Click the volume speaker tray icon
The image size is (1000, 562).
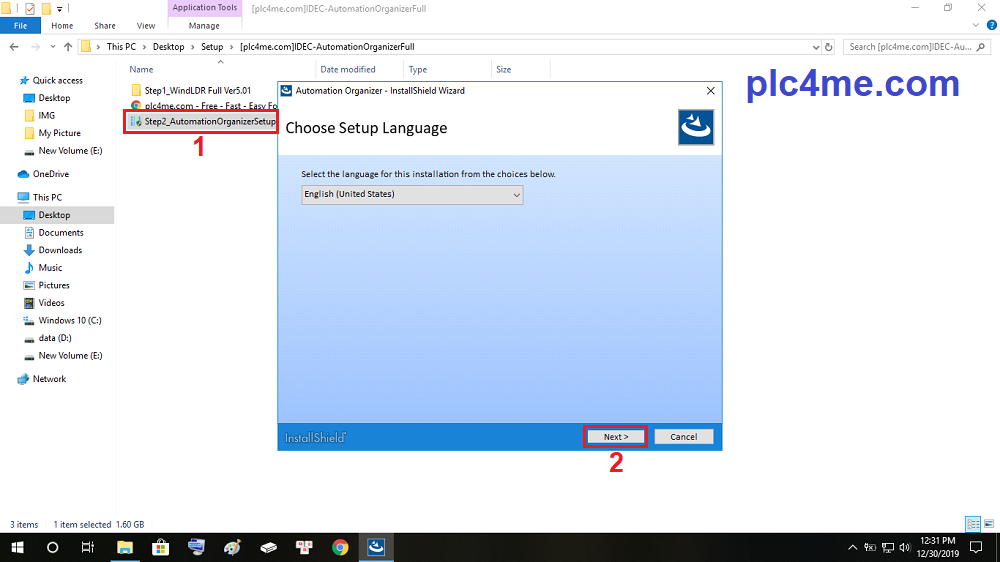(x=906, y=547)
